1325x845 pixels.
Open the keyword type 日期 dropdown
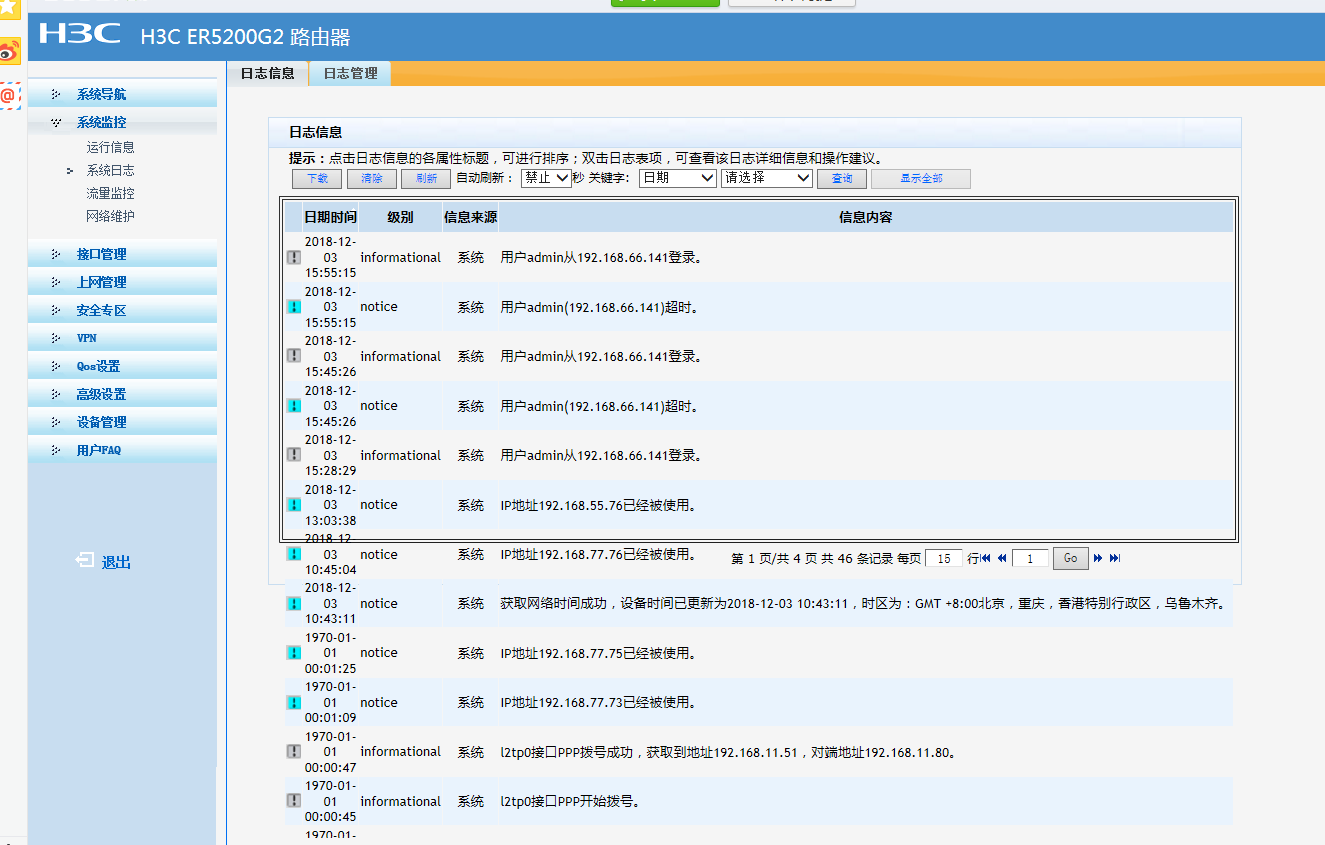(678, 178)
